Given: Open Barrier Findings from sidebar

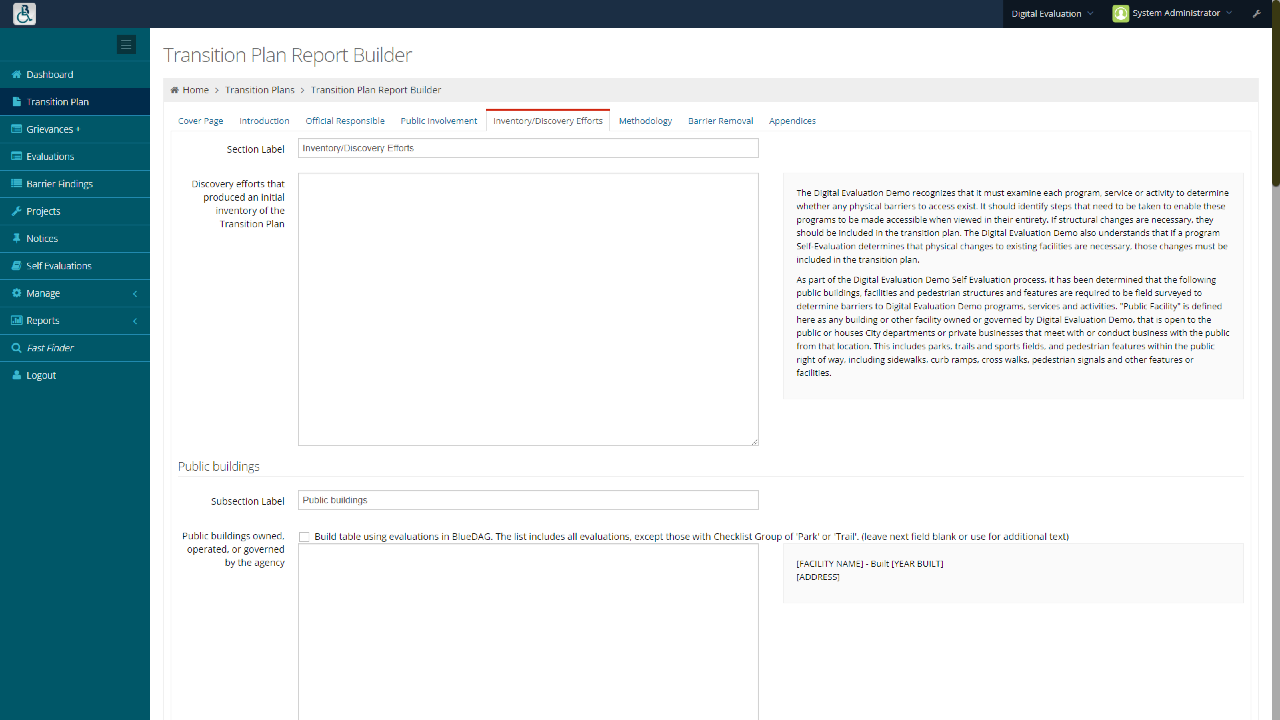Looking at the screenshot, I should [75, 184].
